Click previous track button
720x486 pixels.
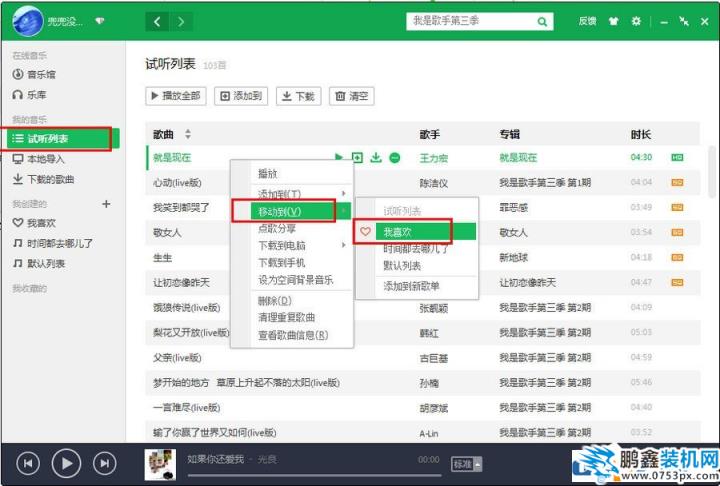point(28,463)
